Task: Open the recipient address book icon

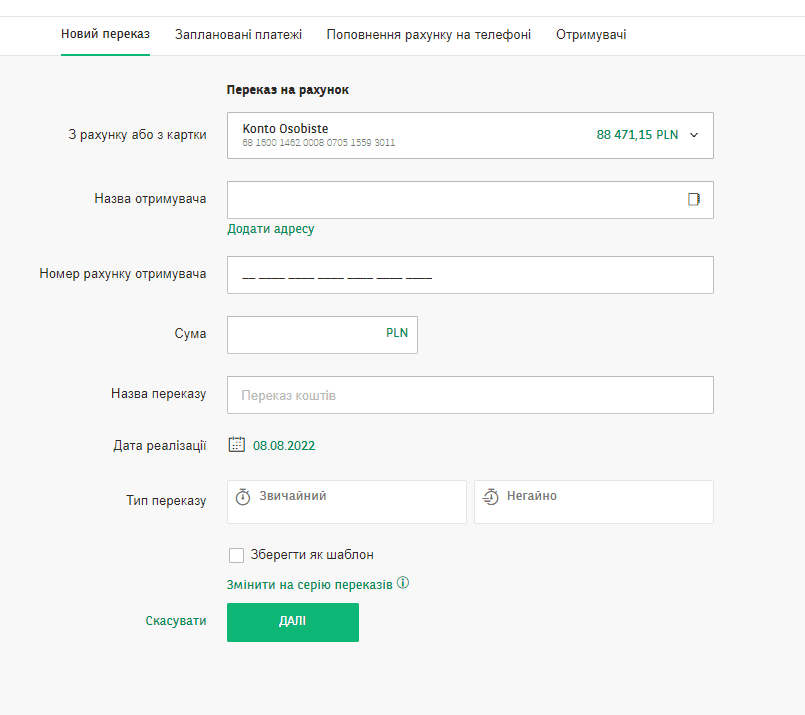Action: [x=694, y=199]
